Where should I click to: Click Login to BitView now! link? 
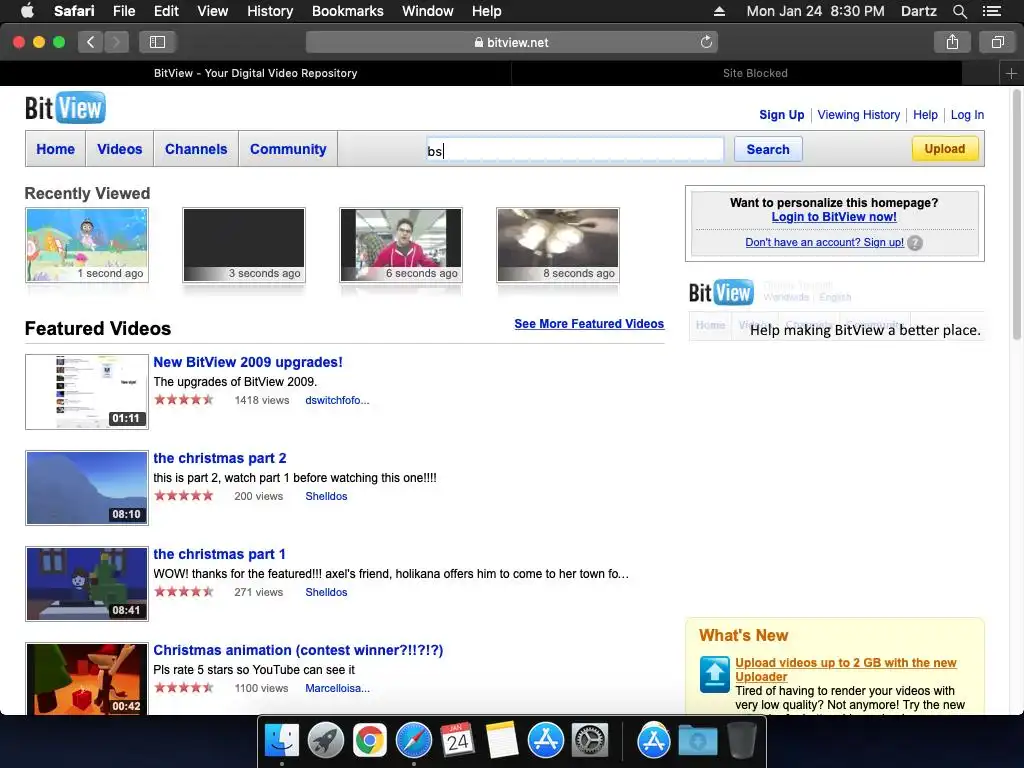pyautogui.click(x=834, y=217)
